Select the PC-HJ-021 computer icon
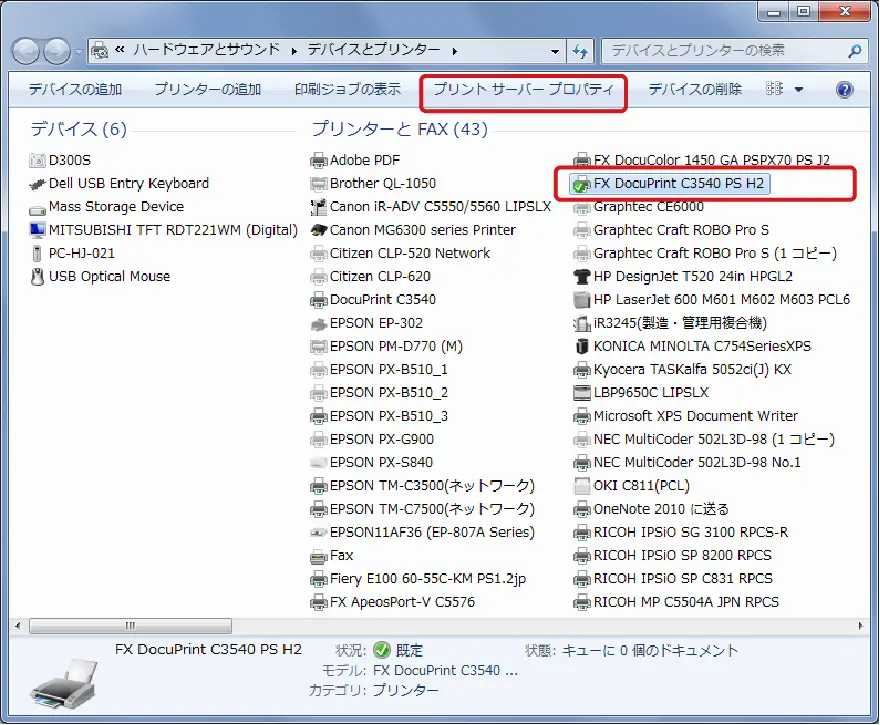The height and width of the screenshot is (725, 880). [37, 254]
